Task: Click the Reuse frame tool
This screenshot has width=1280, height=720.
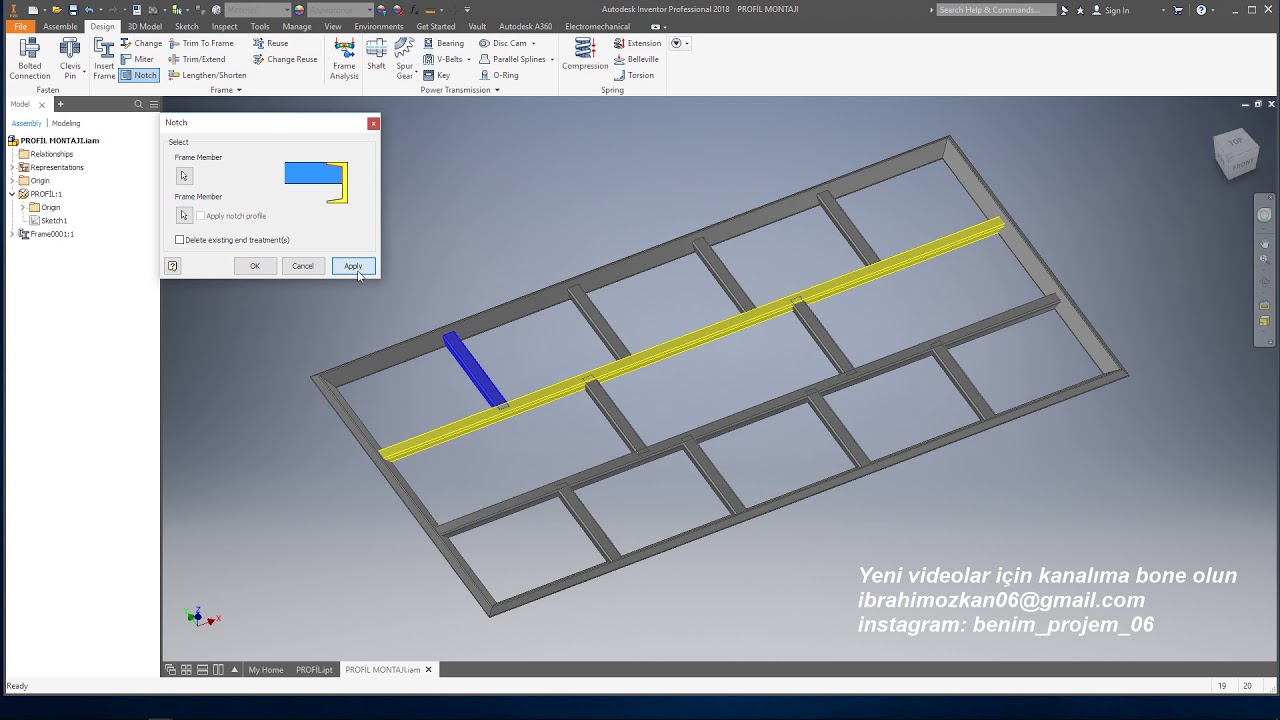Action: click(270, 43)
